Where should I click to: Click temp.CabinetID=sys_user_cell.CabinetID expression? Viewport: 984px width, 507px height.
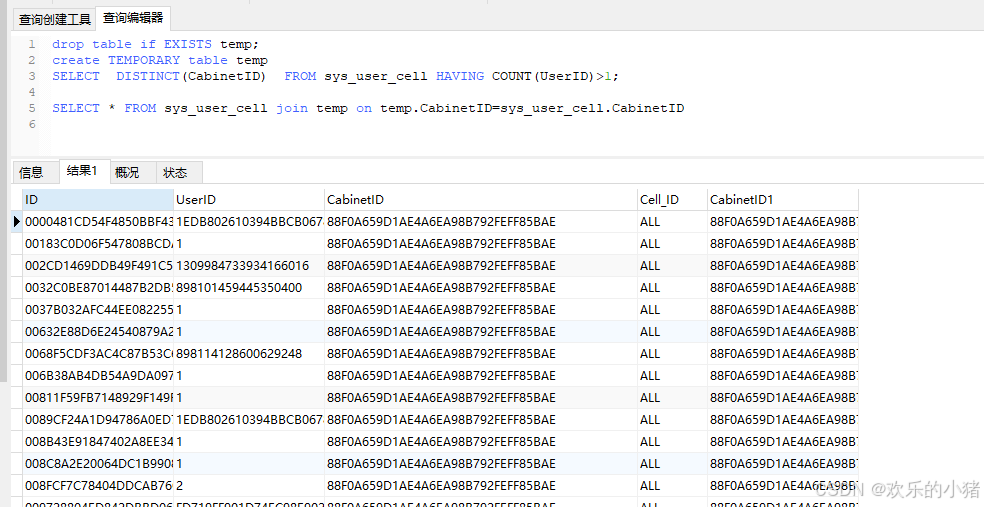532,108
